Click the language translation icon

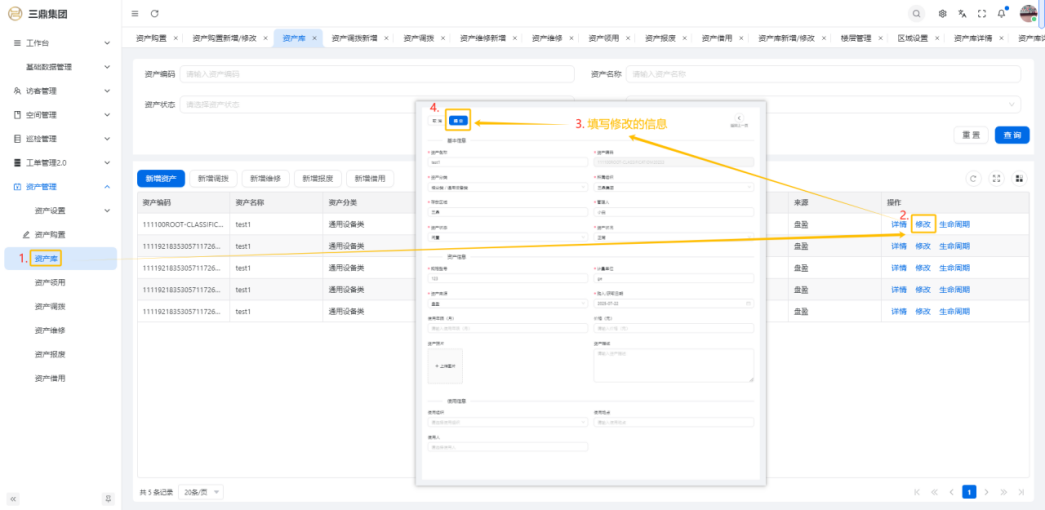[x=962, y=14]
